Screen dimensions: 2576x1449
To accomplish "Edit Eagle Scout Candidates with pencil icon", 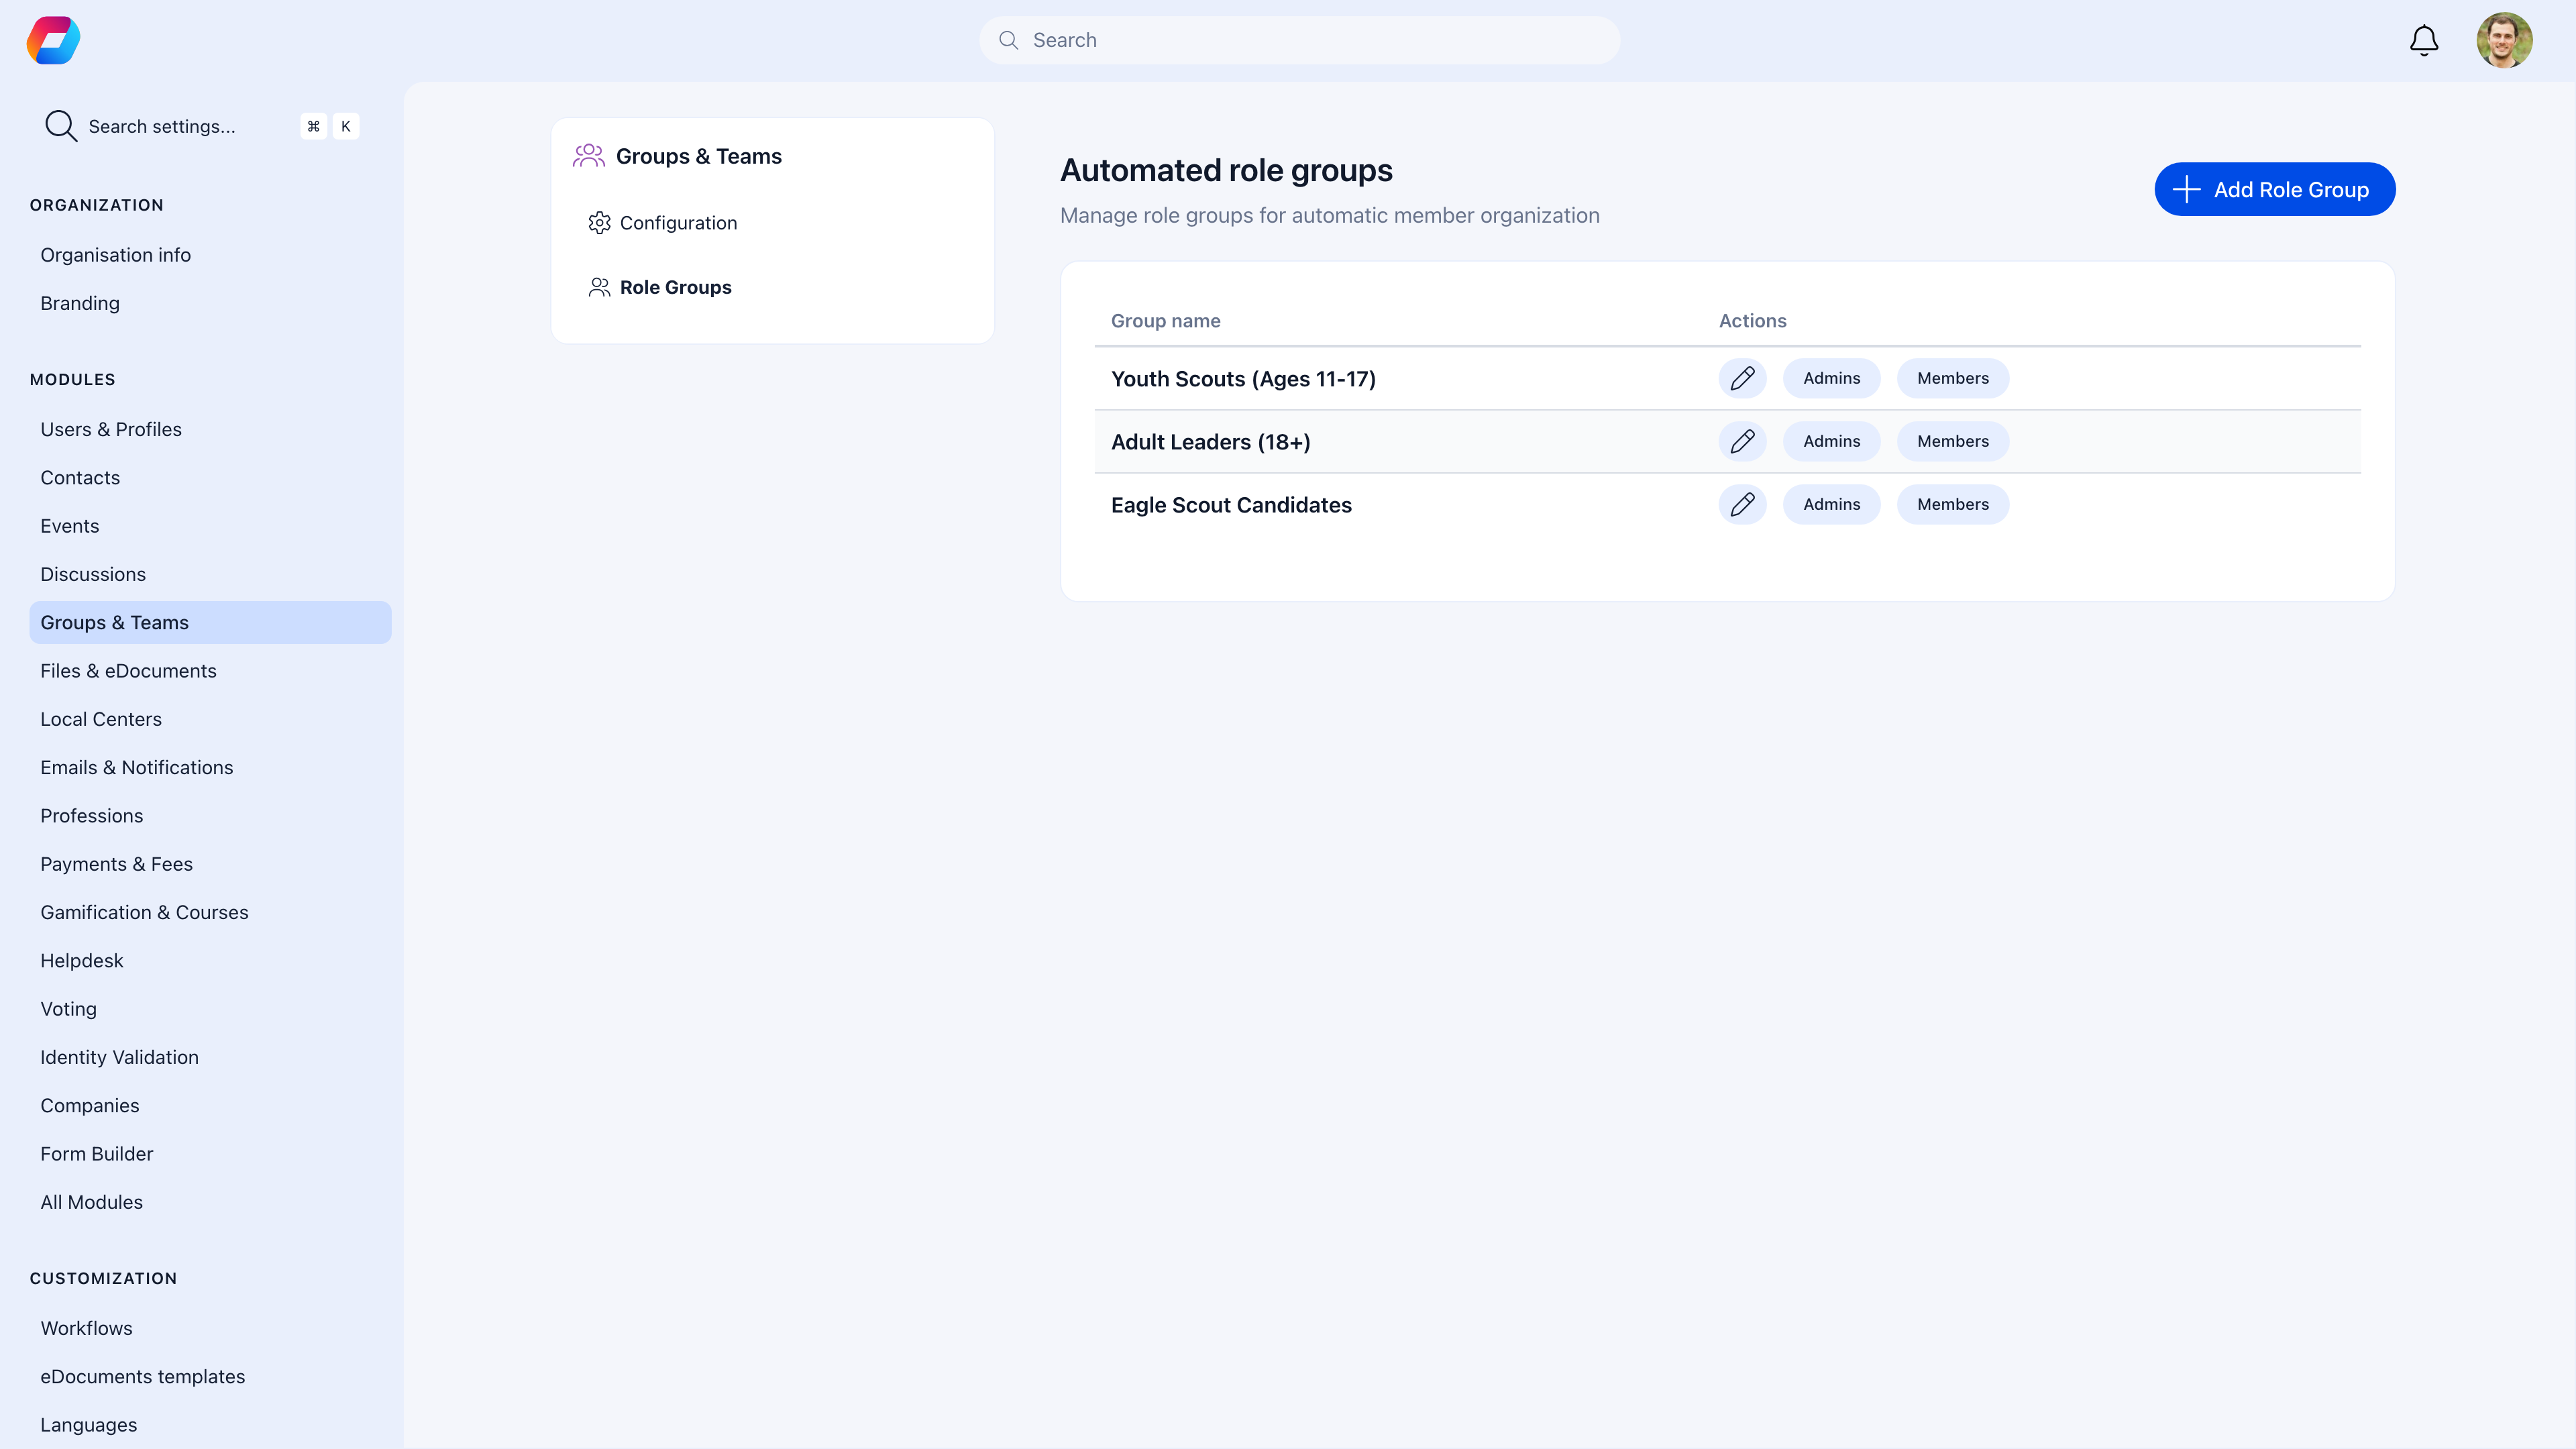I will [1742, 504].
